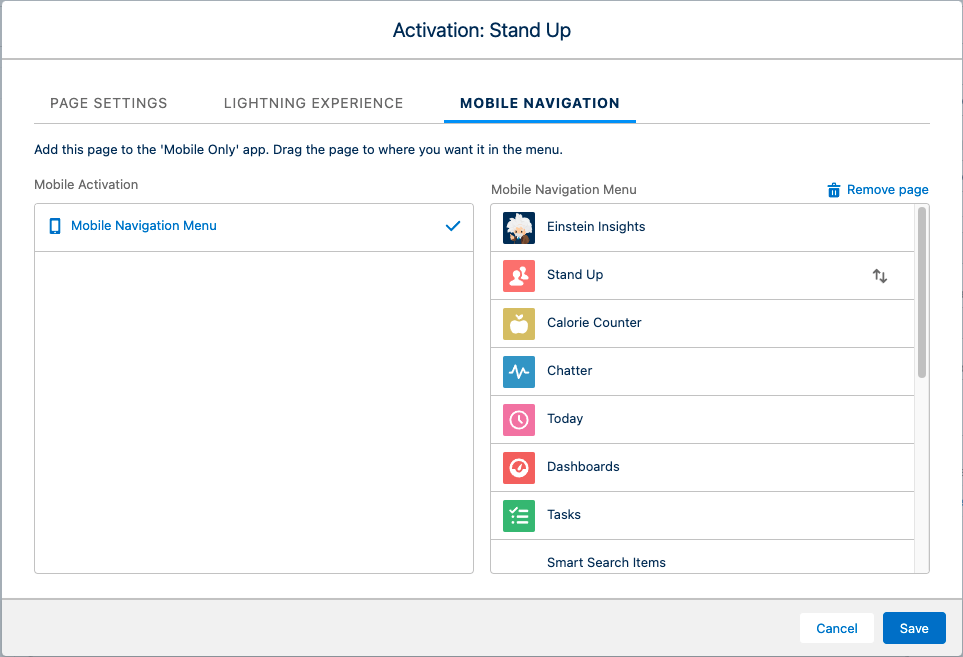
Task: Toggle the Mobile Navigation Menu checkmark
Action: (x=453, y=226)
